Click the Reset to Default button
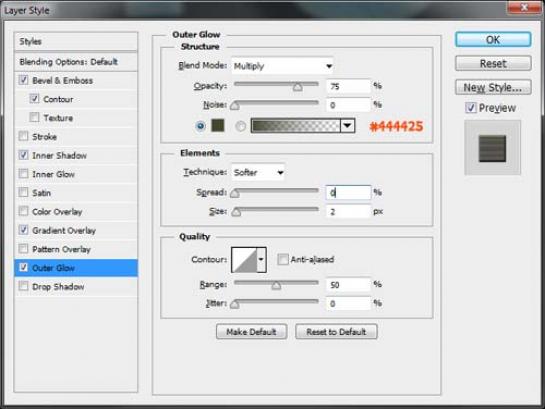 [x=336, y=332]
